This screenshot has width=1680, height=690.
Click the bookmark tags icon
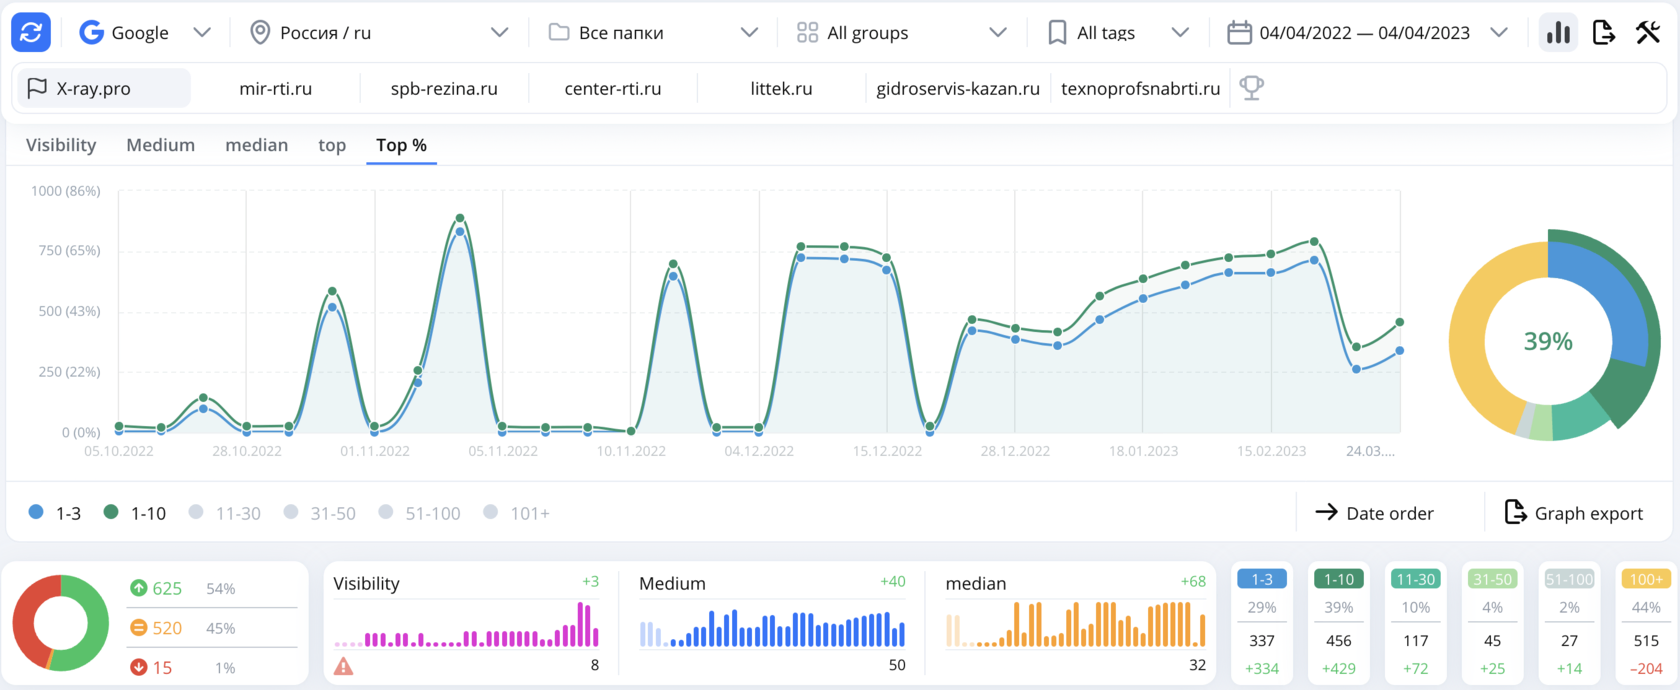tap(1057, 33)
